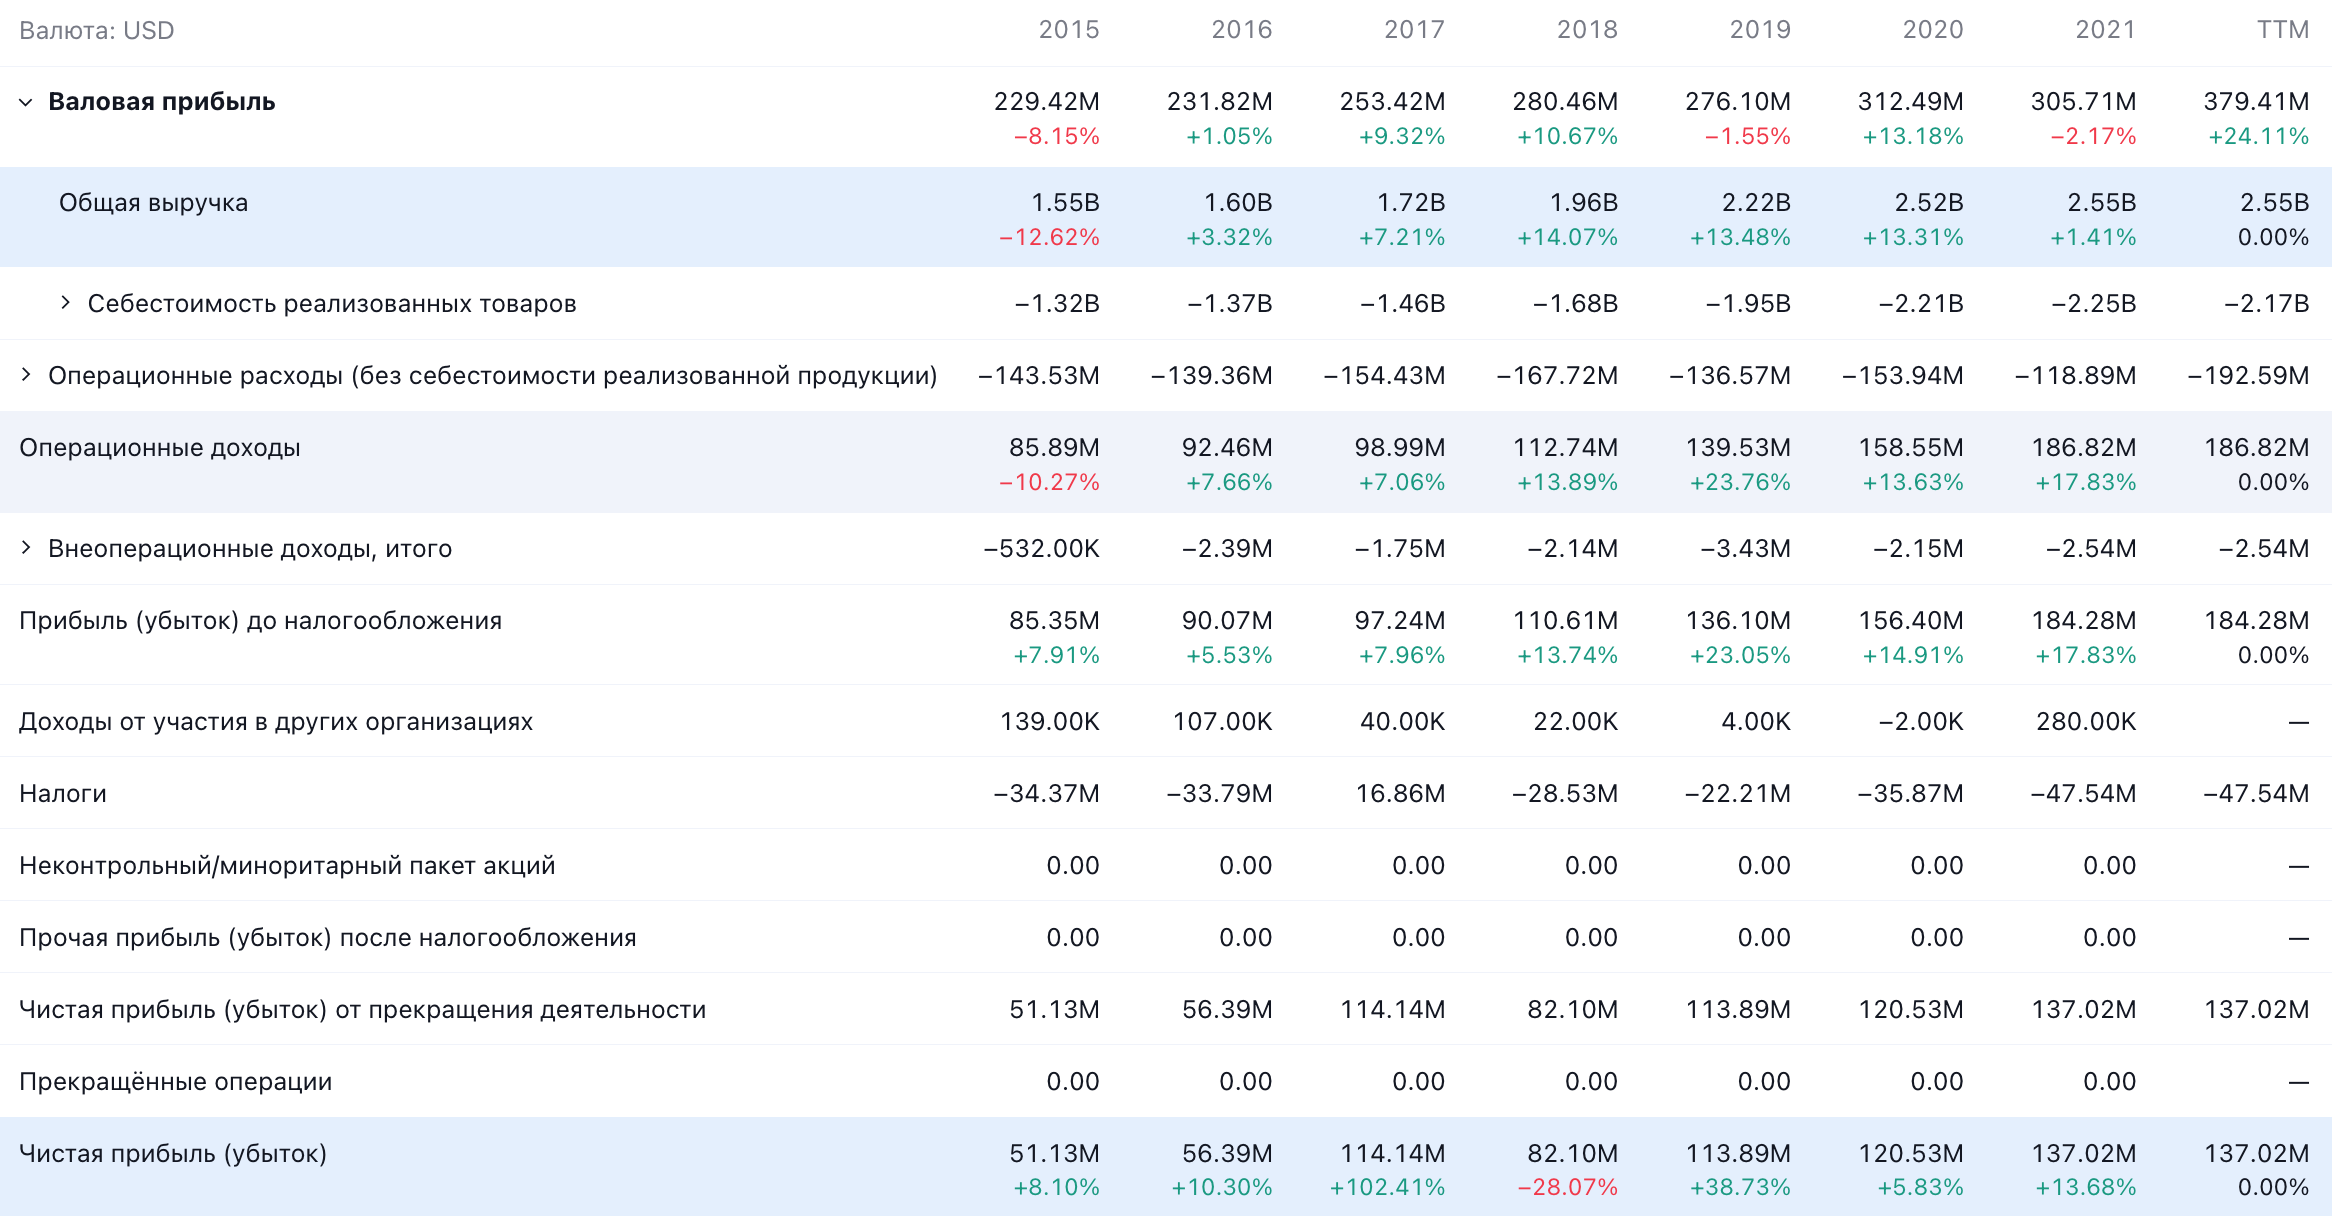Select Неконтрольный/миноритарный пакет акций label
The height and width of the screenshot is (1216, 2332).
(287, 866)
